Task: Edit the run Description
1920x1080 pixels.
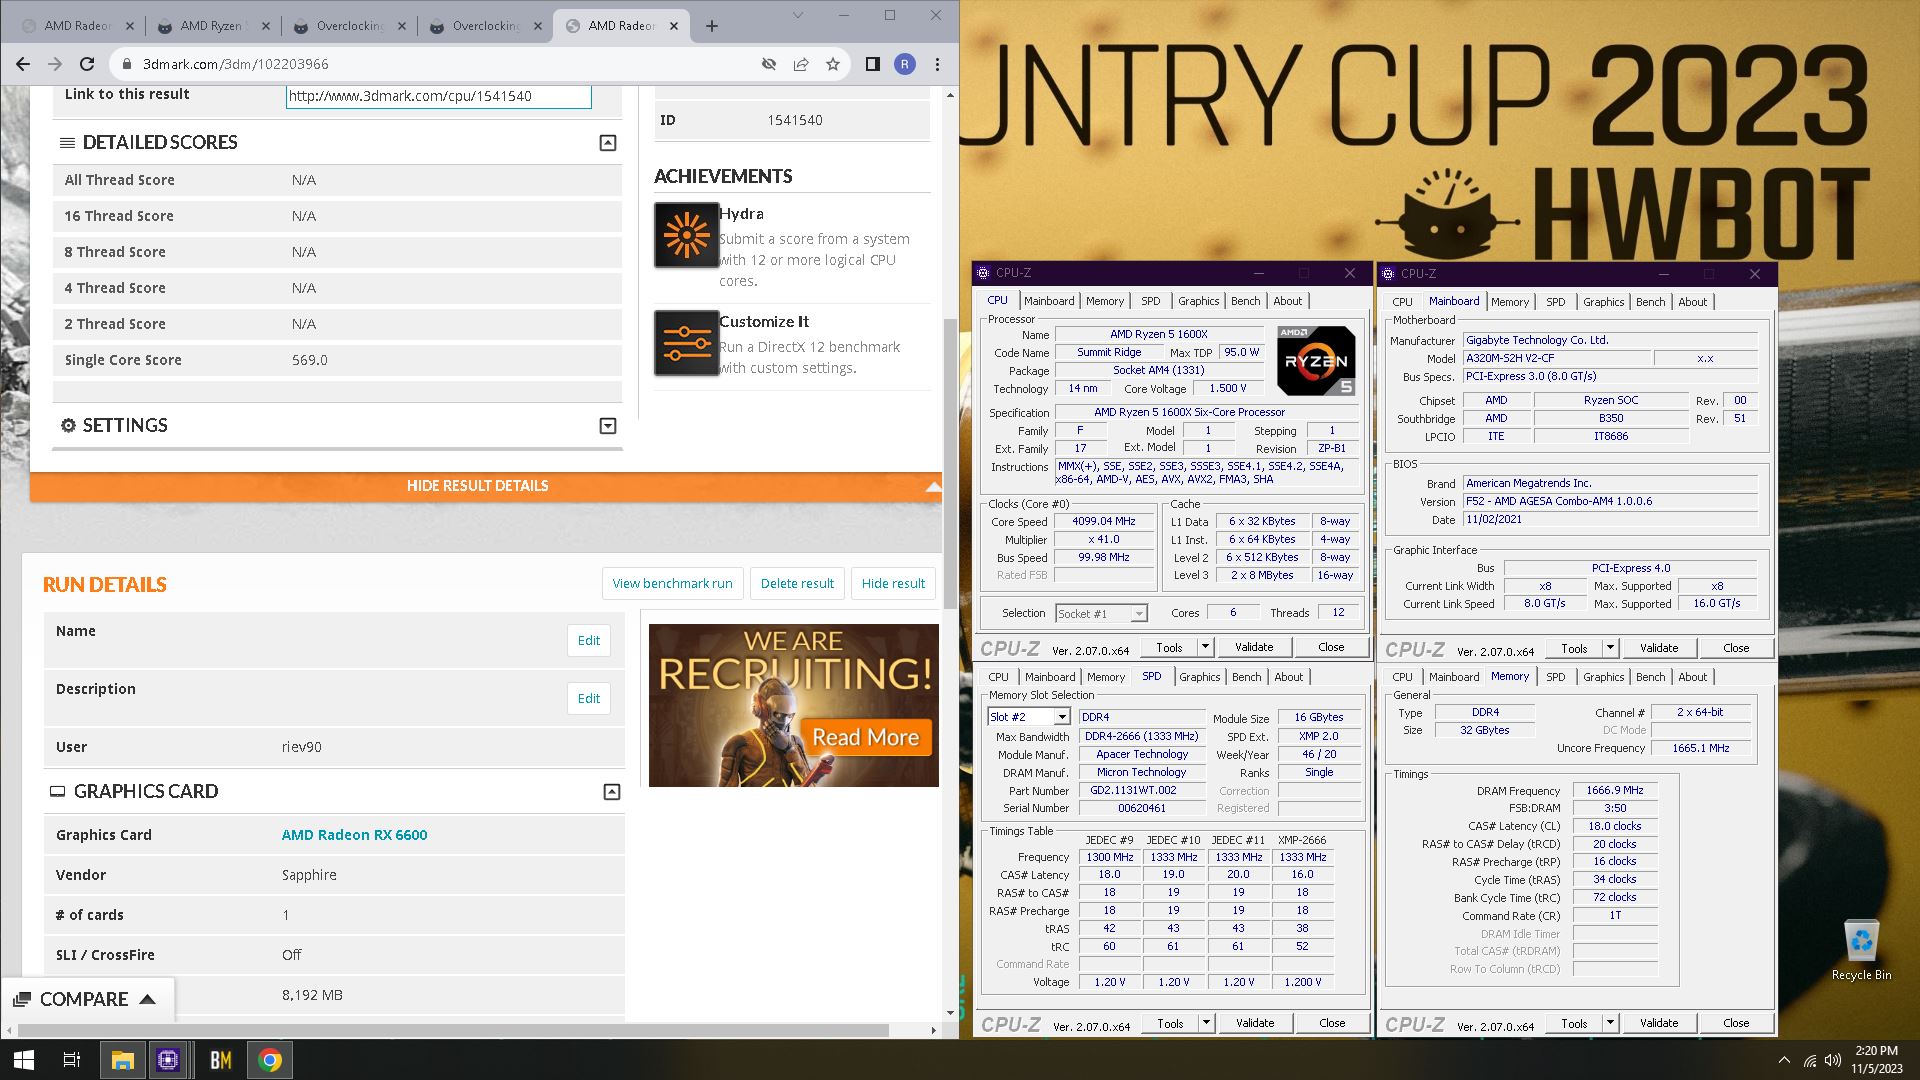Action: click(589, 699)
